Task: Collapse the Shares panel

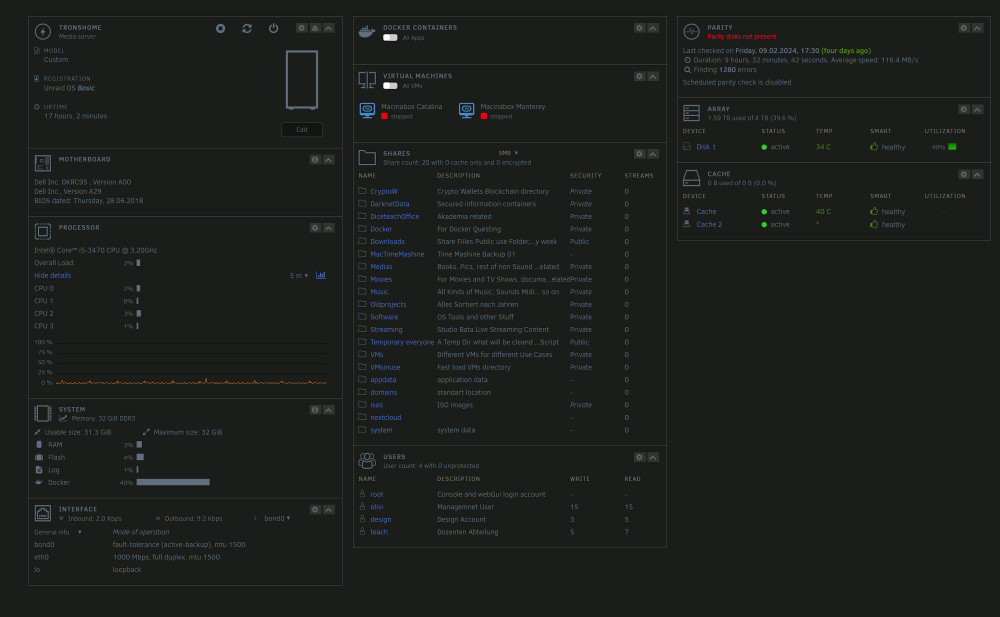Action: pyautogui.click(x=653, y=154)
